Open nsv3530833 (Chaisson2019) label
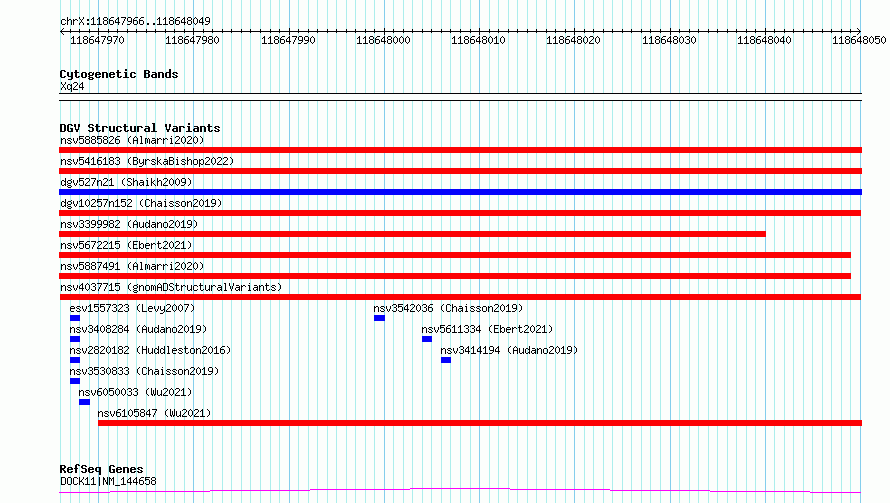The image size is (890, 503). point(144,371)
